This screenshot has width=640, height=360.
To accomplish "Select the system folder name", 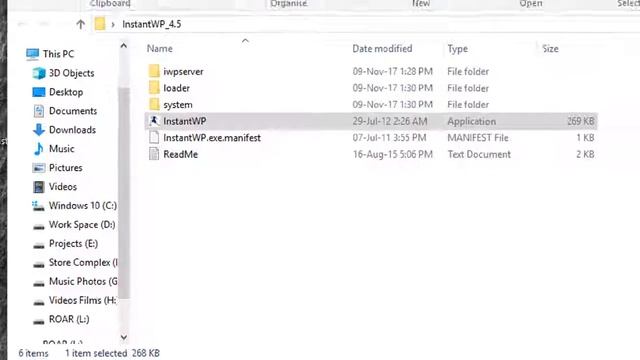I will coord(178,104).
